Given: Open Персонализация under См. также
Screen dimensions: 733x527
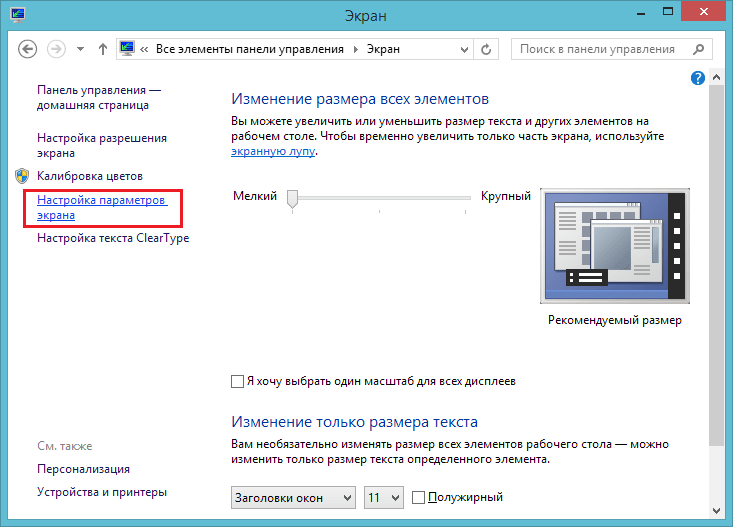Looking at the screenshot, I should [x=83, y=469].
